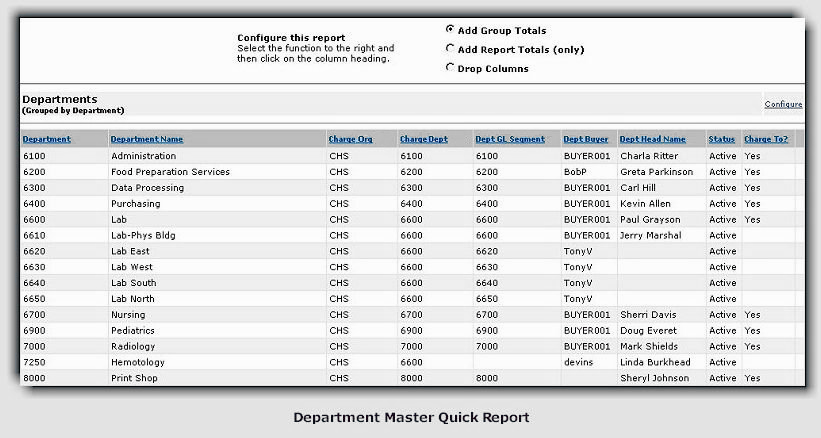Select the Print Shop row

135,378
